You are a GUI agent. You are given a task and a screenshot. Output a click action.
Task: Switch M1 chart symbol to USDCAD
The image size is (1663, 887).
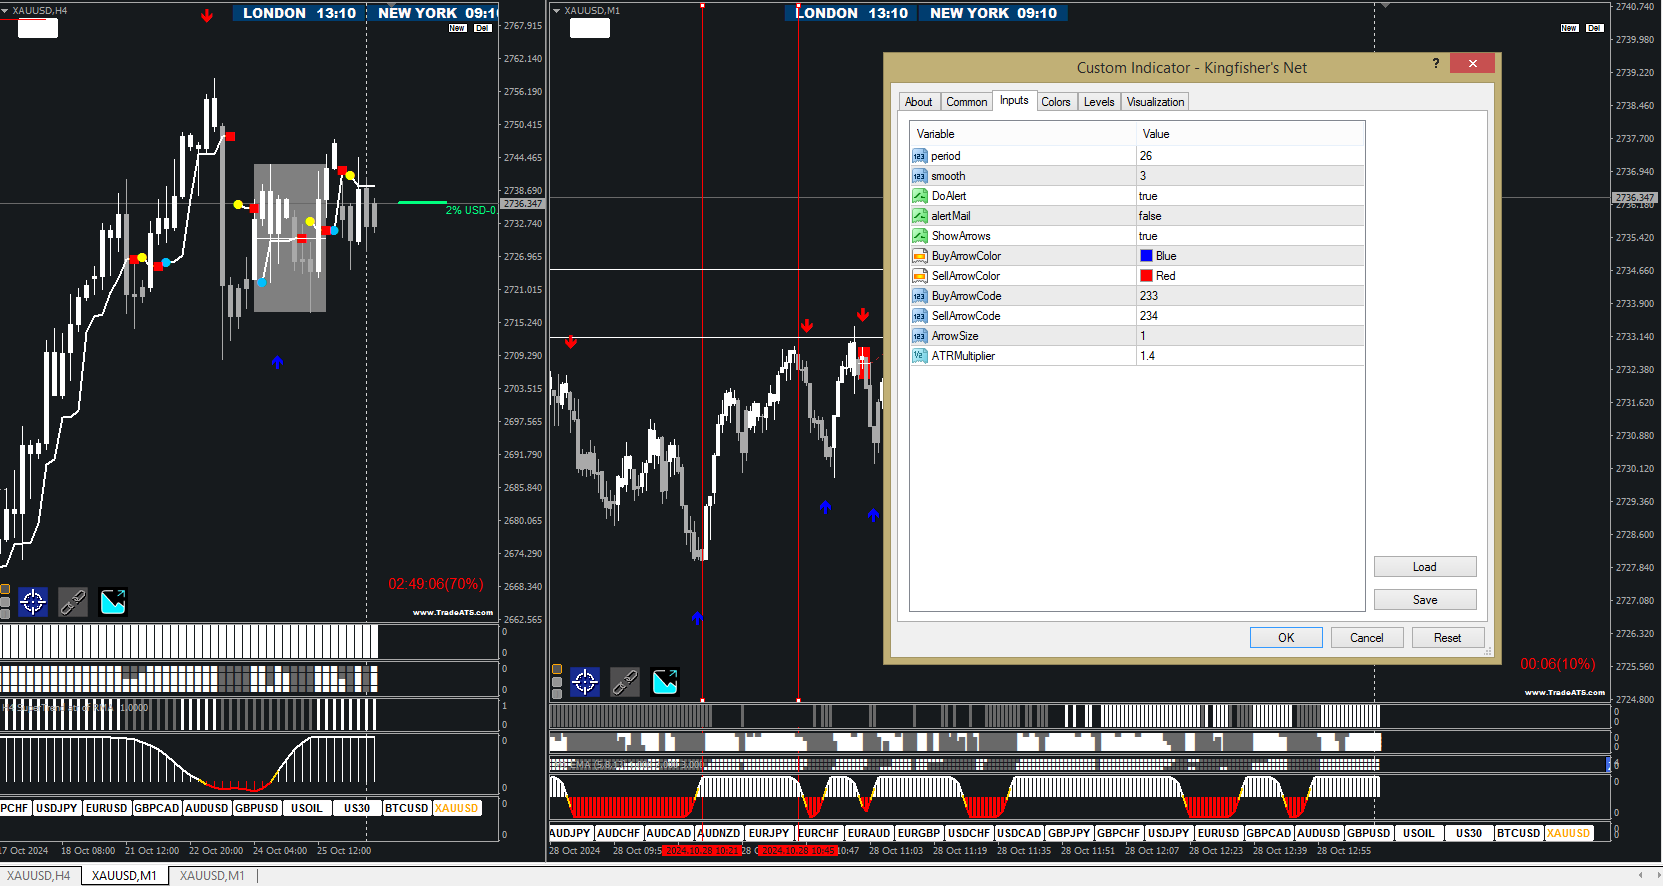pos(1019,833)
